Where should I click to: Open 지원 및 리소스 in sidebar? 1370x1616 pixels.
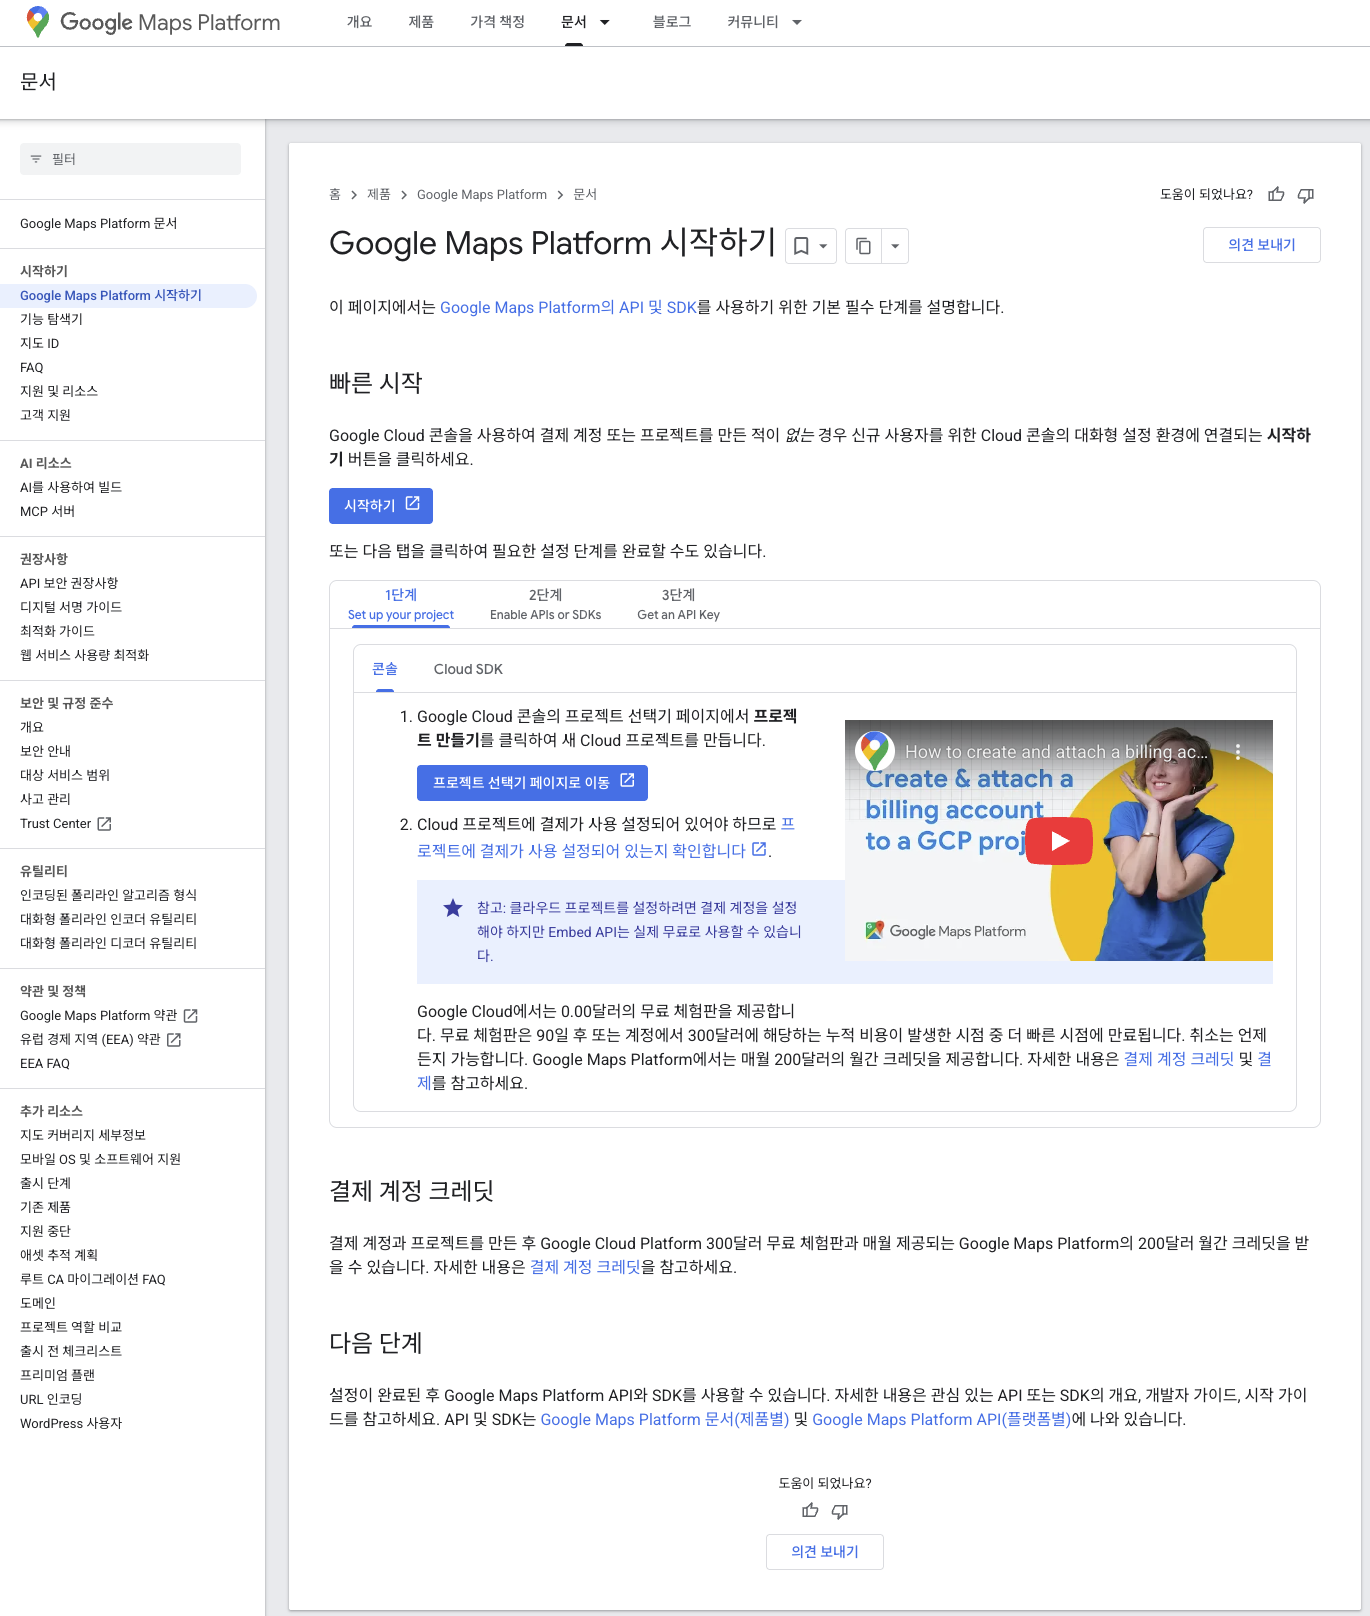59,391
